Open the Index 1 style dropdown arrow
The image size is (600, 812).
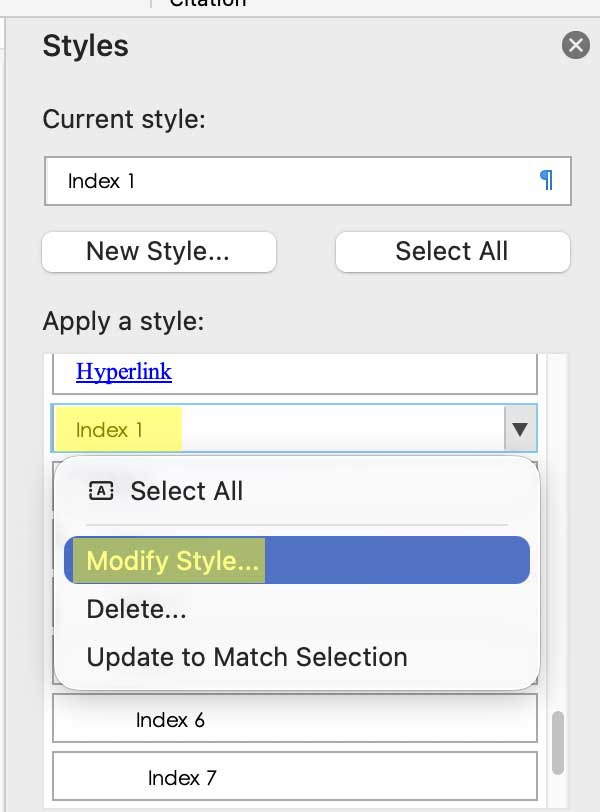coord(519,430)
